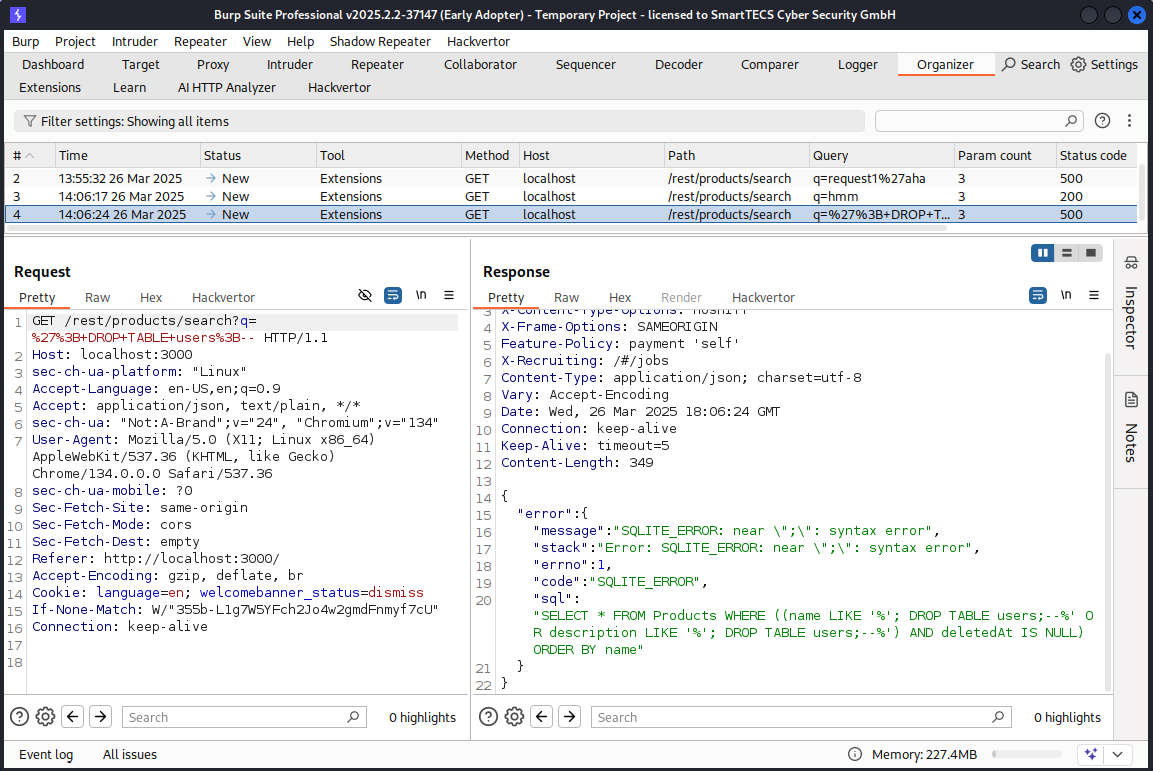Open the Extensions tab

pos(50,87)
